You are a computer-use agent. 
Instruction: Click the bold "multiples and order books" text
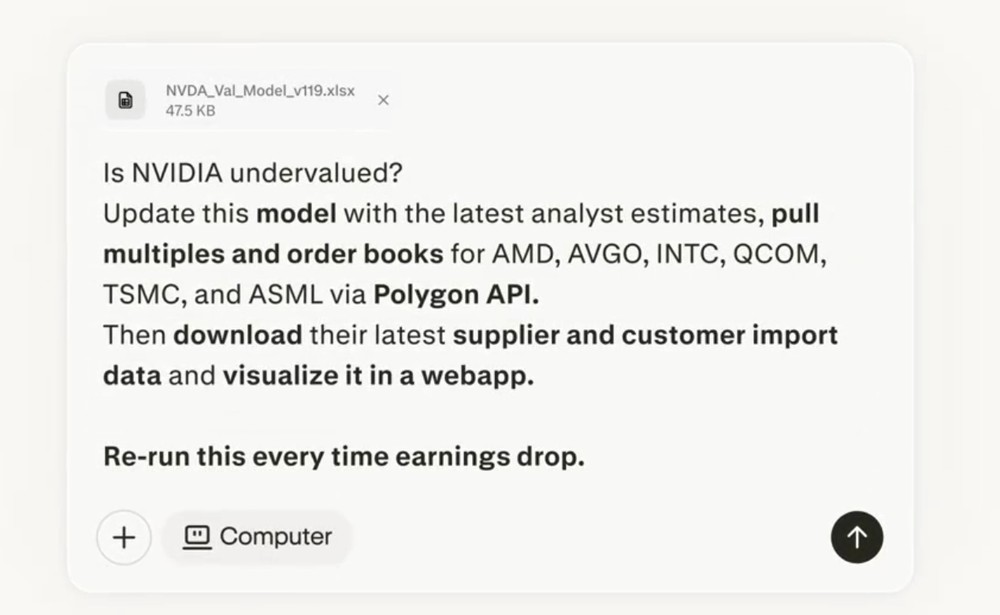(x=273, y=254)
